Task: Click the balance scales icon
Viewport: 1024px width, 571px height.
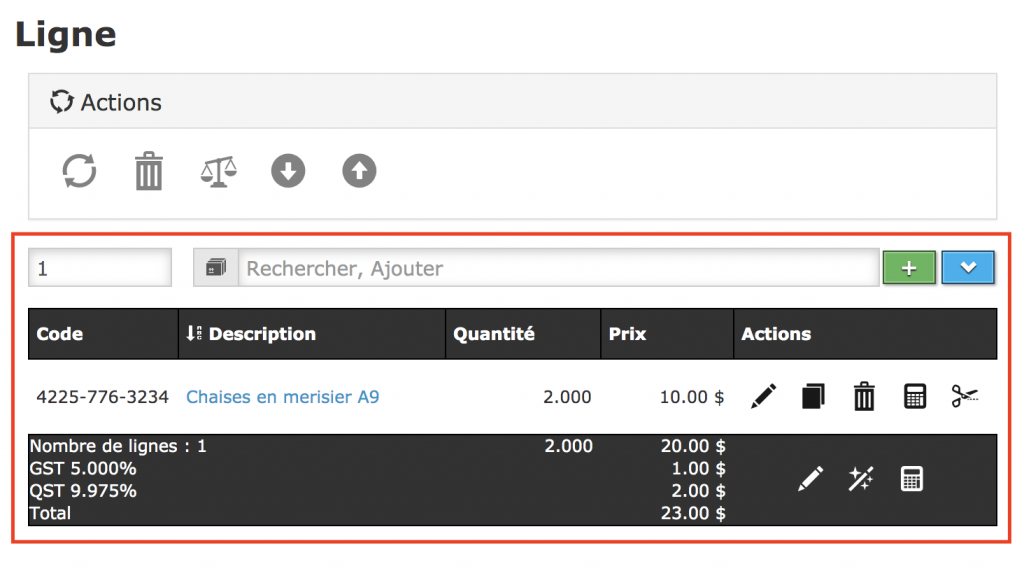Action: 218,171
